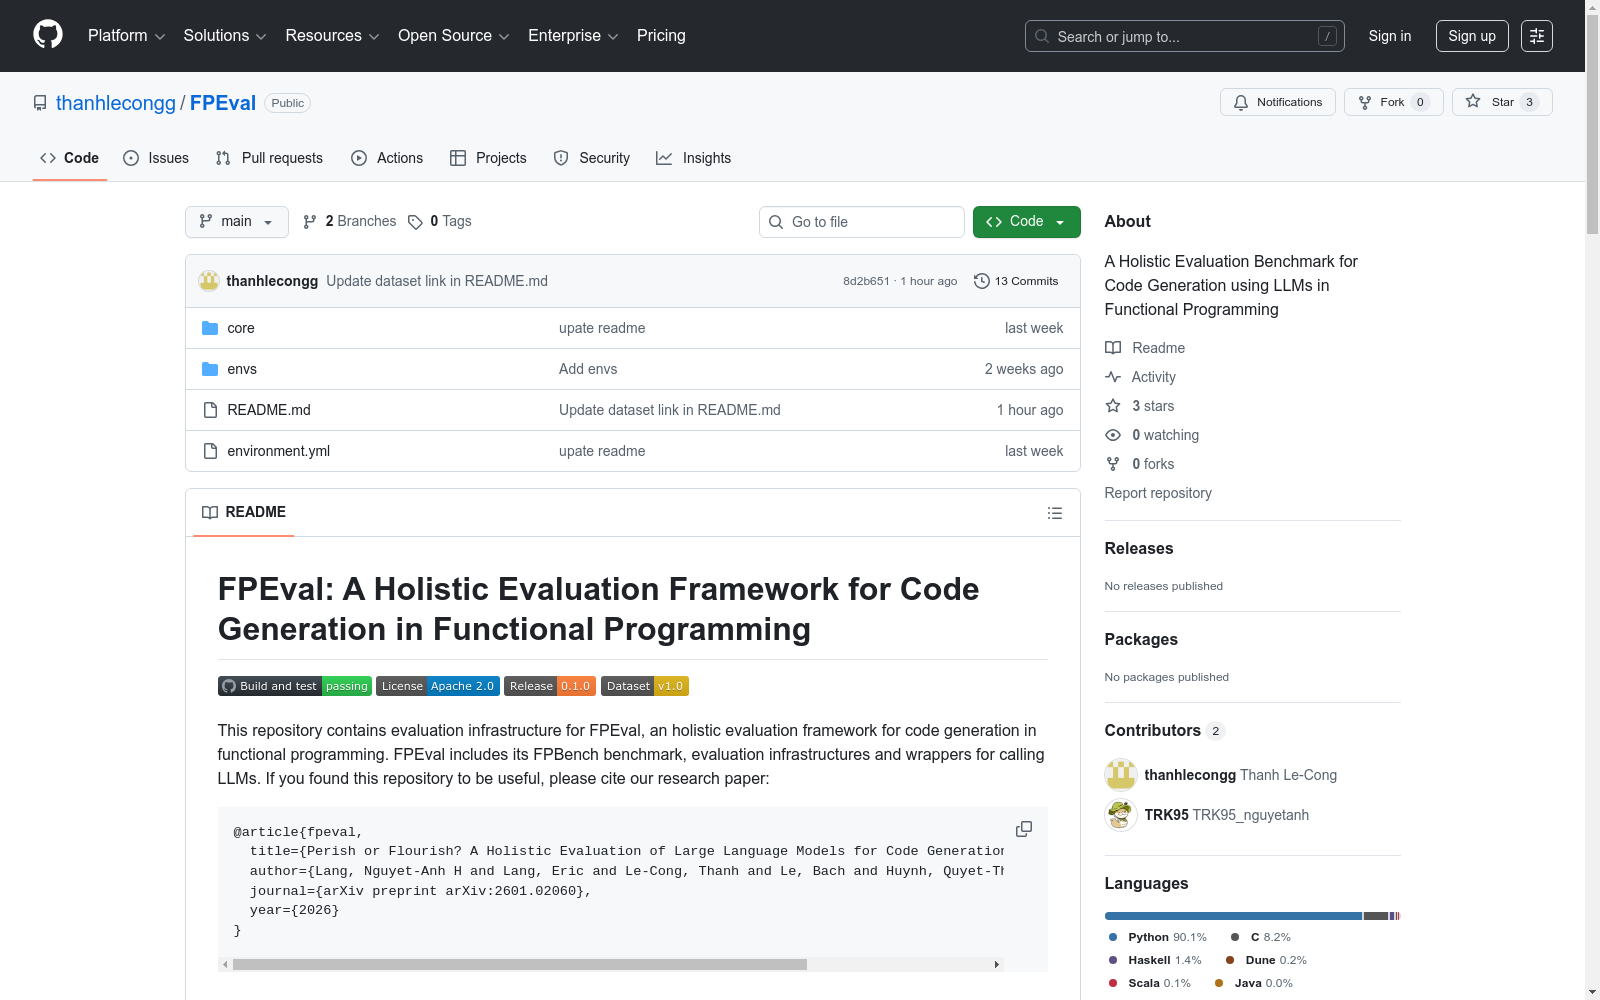Viewport: 1600px width, 1000px height.
Task: Click the code block horizontal scrollbar
Action: point(520,965)
